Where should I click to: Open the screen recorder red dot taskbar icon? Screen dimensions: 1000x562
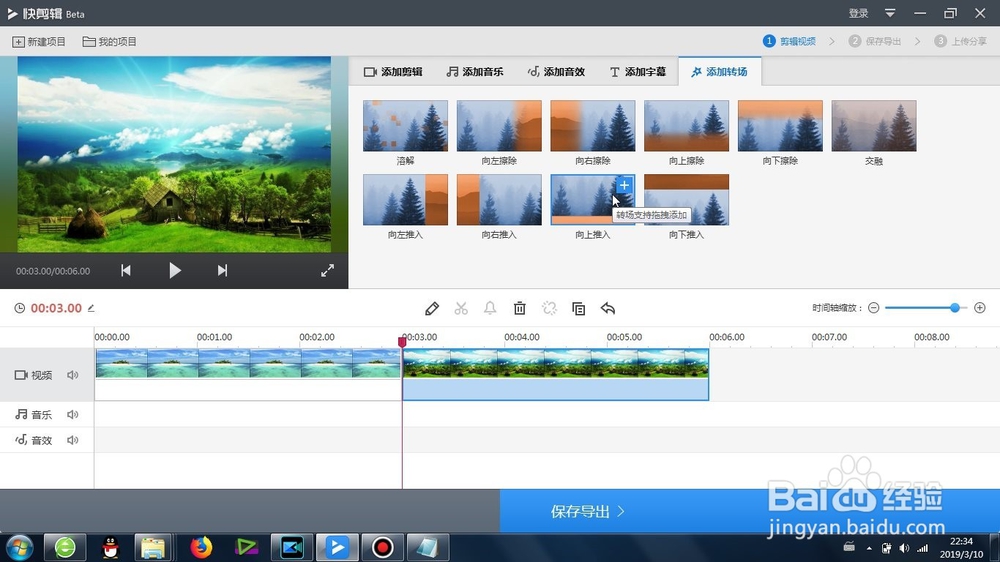click(383, 547)
